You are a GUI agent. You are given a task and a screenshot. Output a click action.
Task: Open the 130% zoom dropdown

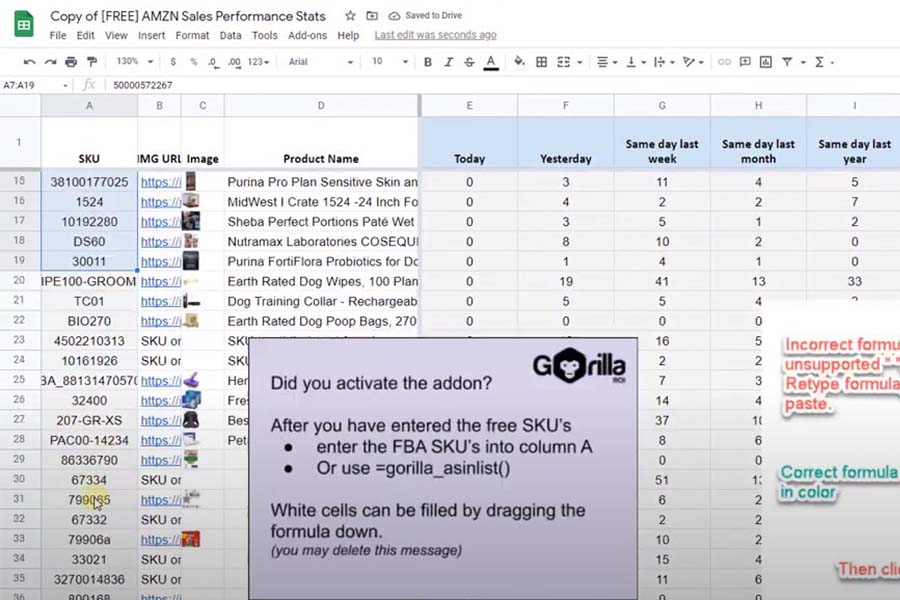tap(134, 61)
